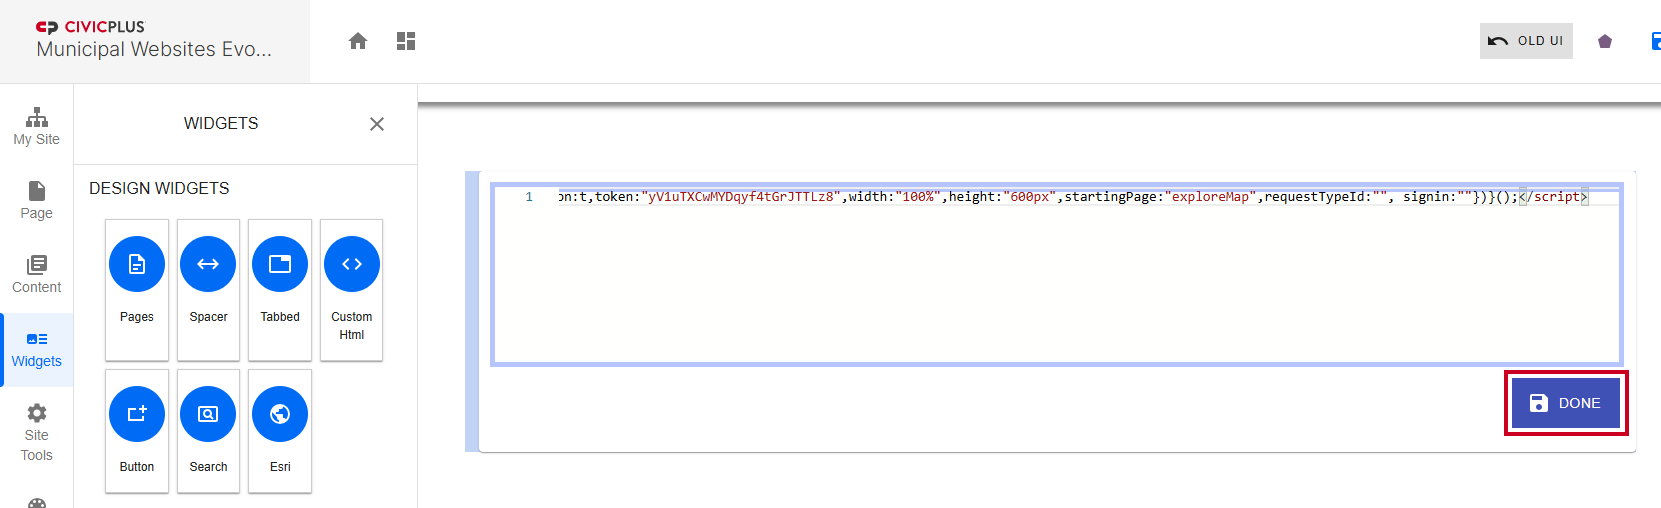Close the Widgets panel
This screenshot has height=508, width=1661.
coord(377,124)
